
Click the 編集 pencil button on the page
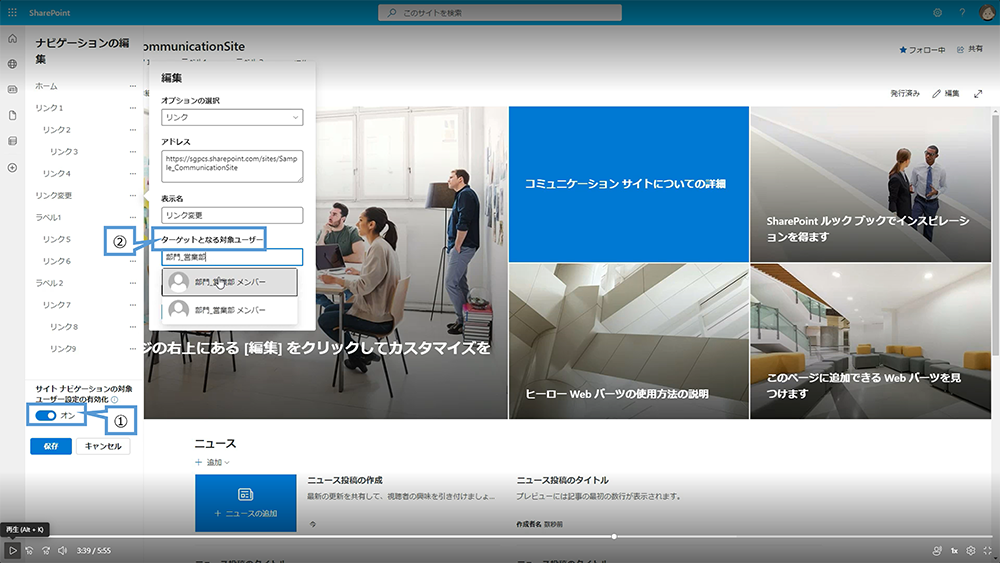pos(946,94)
